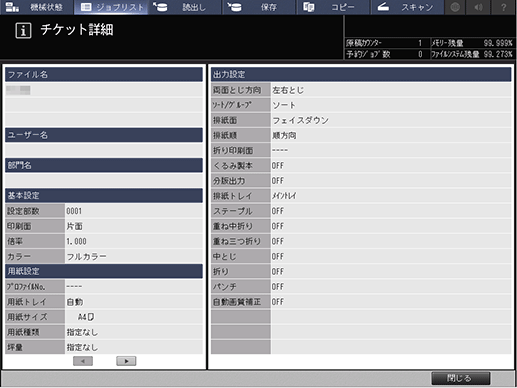Screen dimensions: 517x388
Task: Open help with question mark icon
Action: pyautogui.click(x=503, y=7)
